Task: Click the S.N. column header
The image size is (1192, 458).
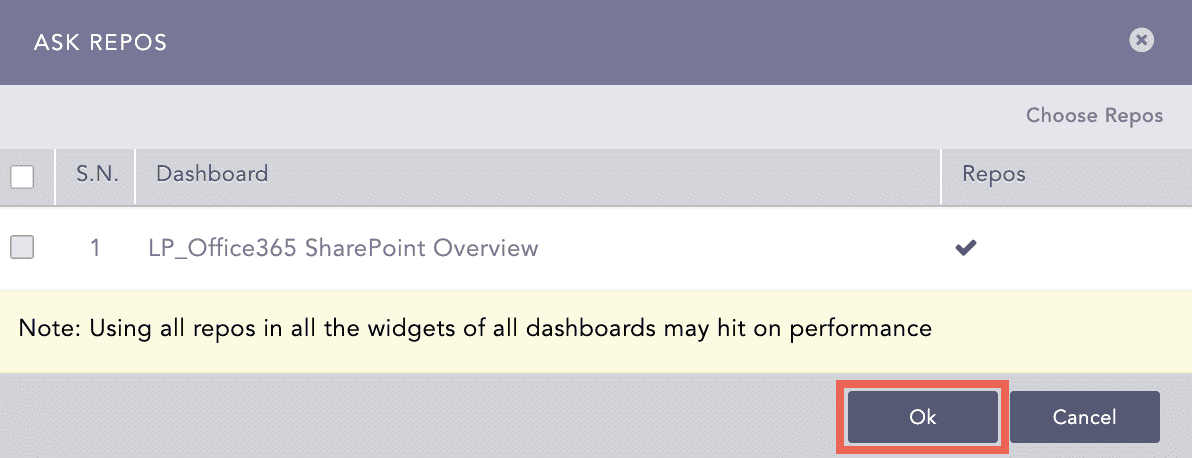Action: click(x=97, y=174)
